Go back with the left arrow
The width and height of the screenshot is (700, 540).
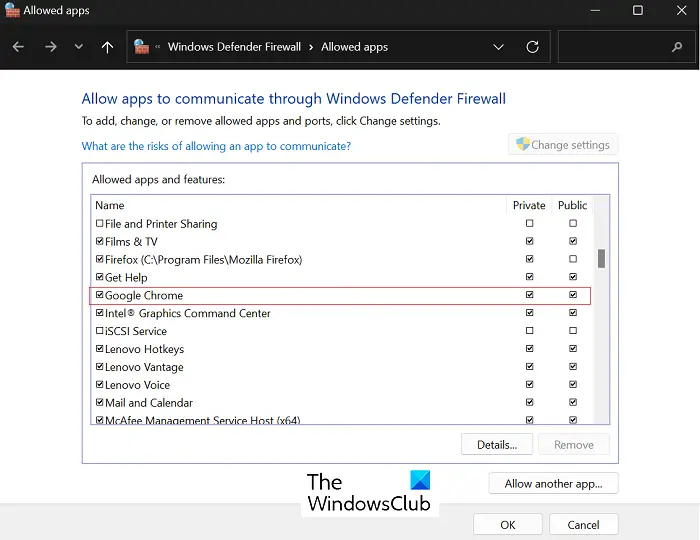click(x=18, y=46)
